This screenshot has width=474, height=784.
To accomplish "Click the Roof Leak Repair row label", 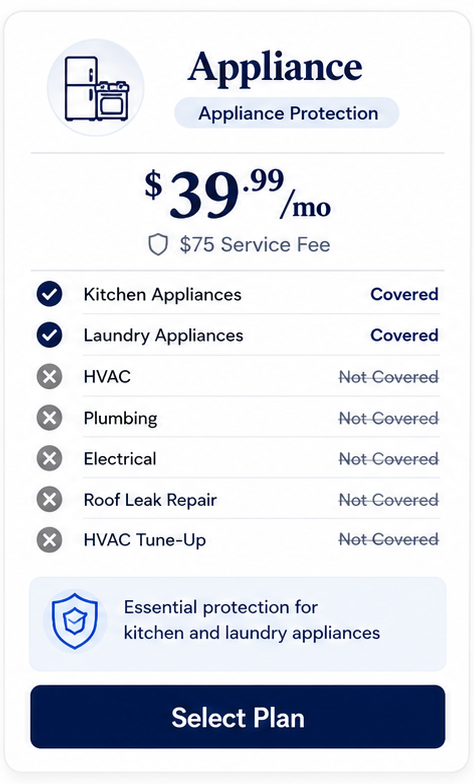I will [x=150, y=500].
